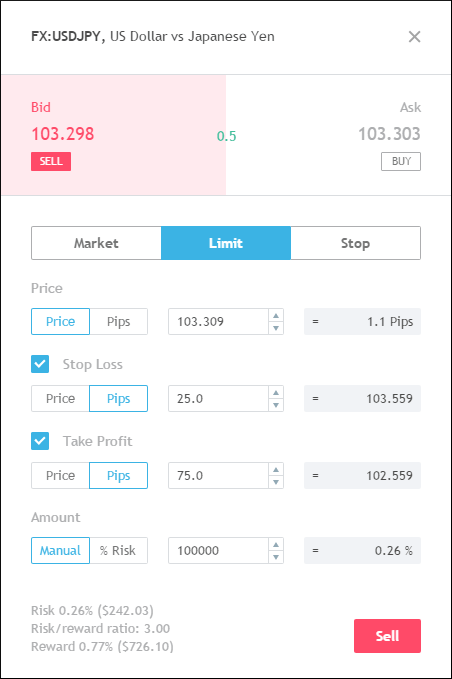The image size is (452, 679).
Task: Decrease Take Profit pips with down arrow
Action: click(x=276, y=482)
